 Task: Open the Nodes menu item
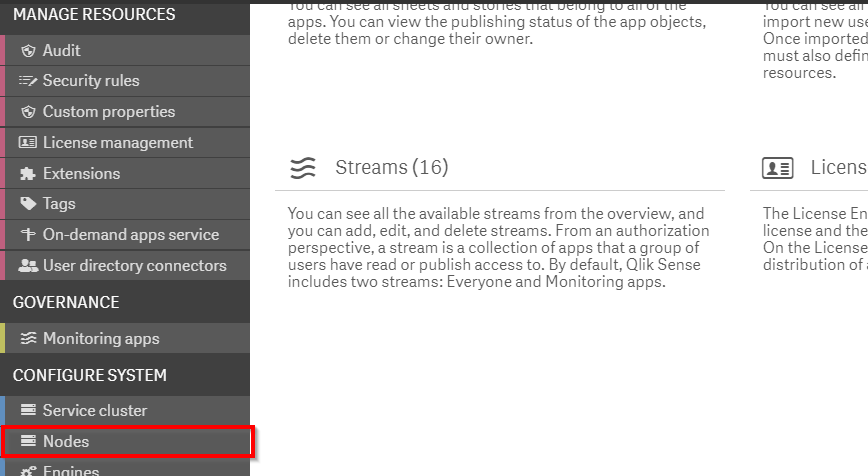tap(127, 442)
